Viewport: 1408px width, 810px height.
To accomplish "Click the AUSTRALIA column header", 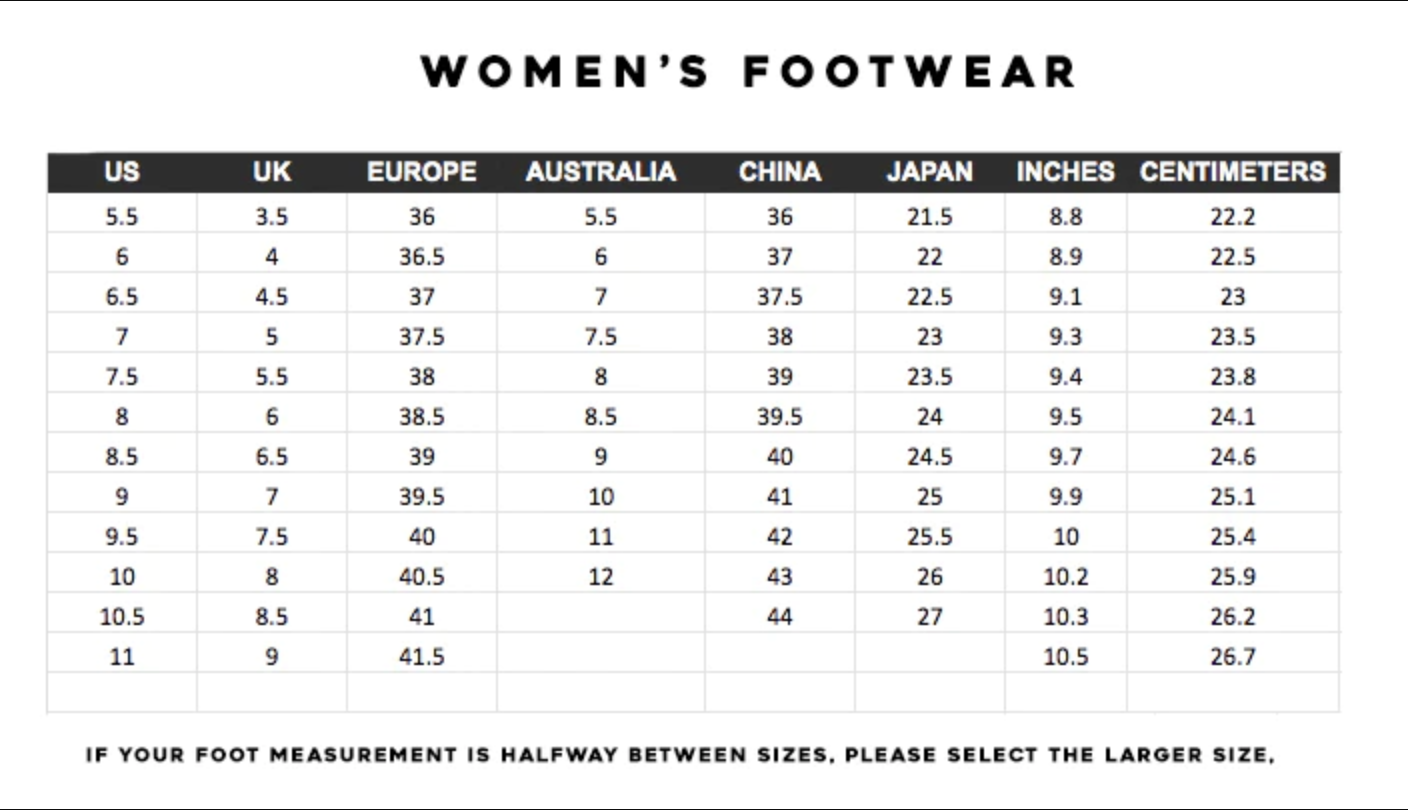I will click(600, 172).
